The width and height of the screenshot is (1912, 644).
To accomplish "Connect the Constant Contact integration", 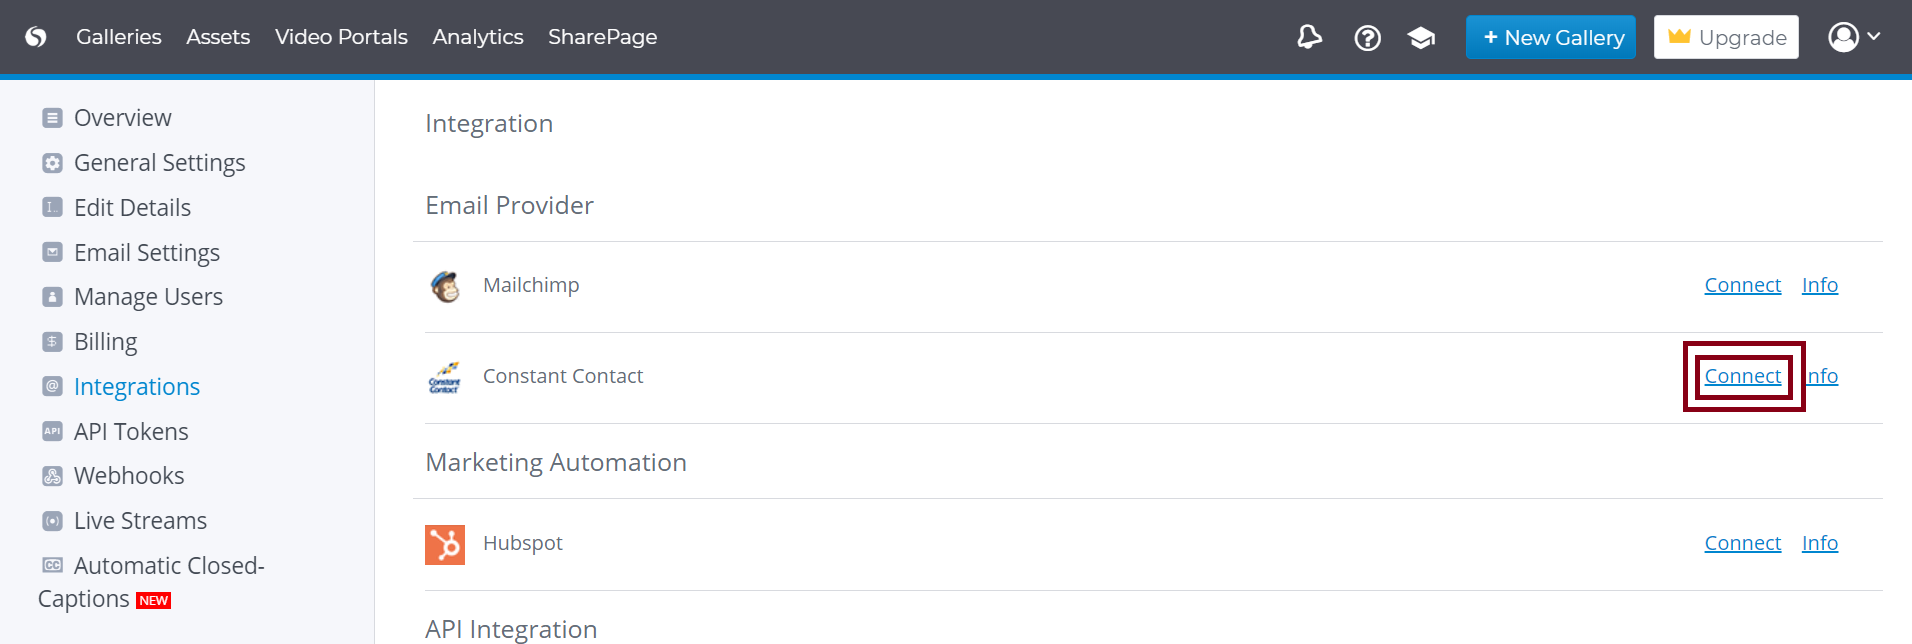I will click(1742, 376).
